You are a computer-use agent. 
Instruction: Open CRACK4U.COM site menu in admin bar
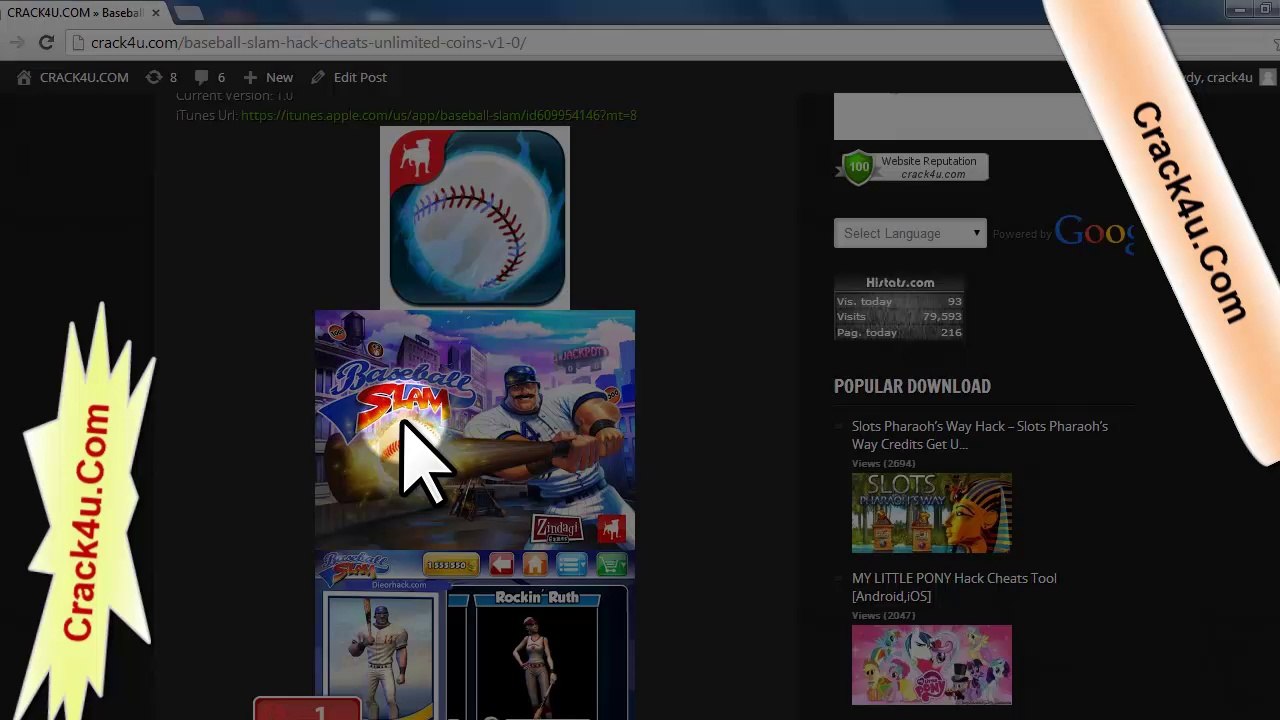coord(73,77)
